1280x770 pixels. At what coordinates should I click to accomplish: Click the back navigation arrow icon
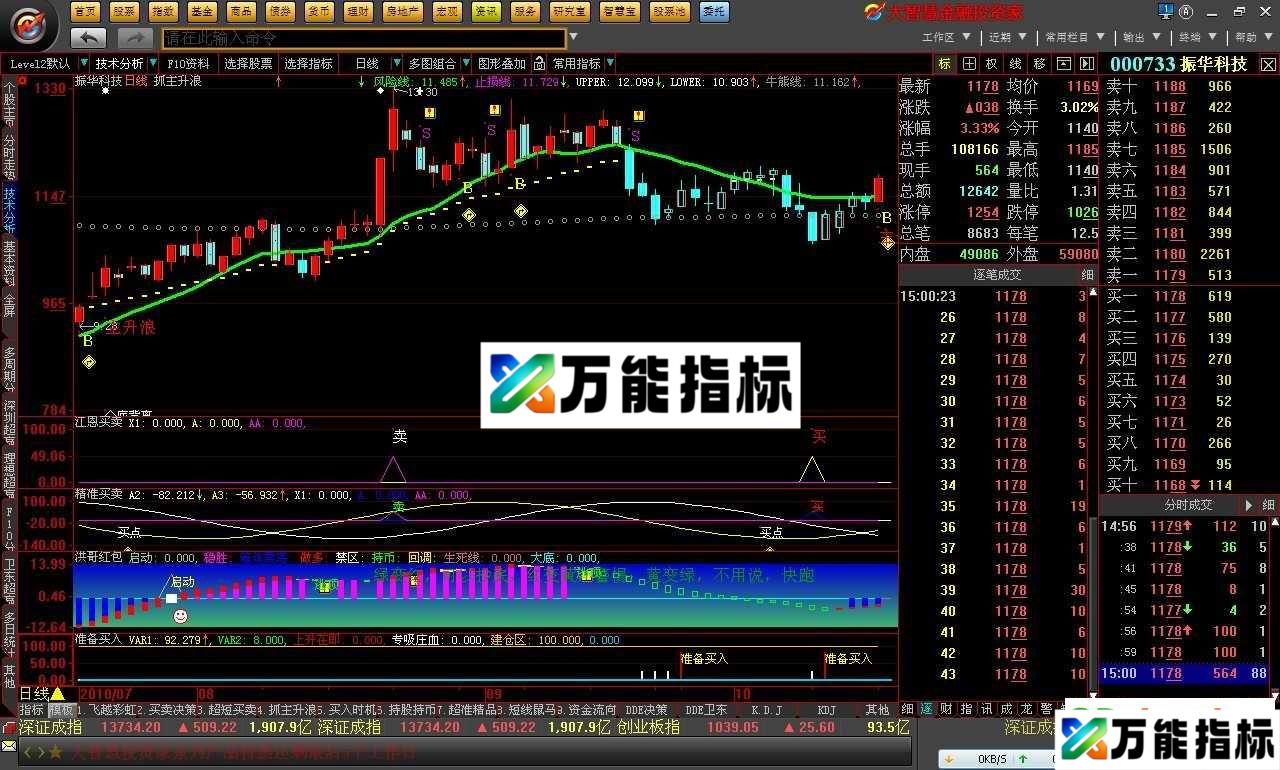[x=88, y=36]
